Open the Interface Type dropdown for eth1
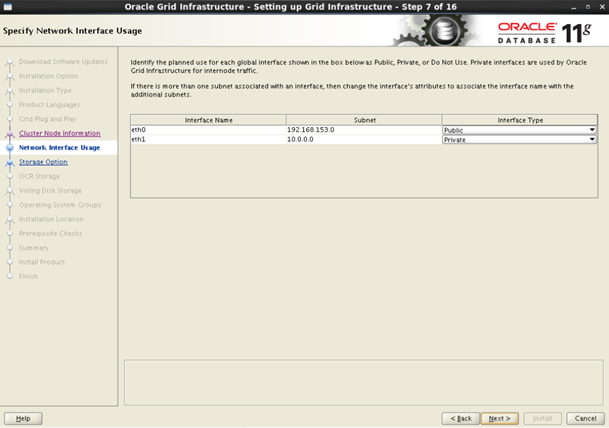609x428 pixels. [x=519, y=139]
